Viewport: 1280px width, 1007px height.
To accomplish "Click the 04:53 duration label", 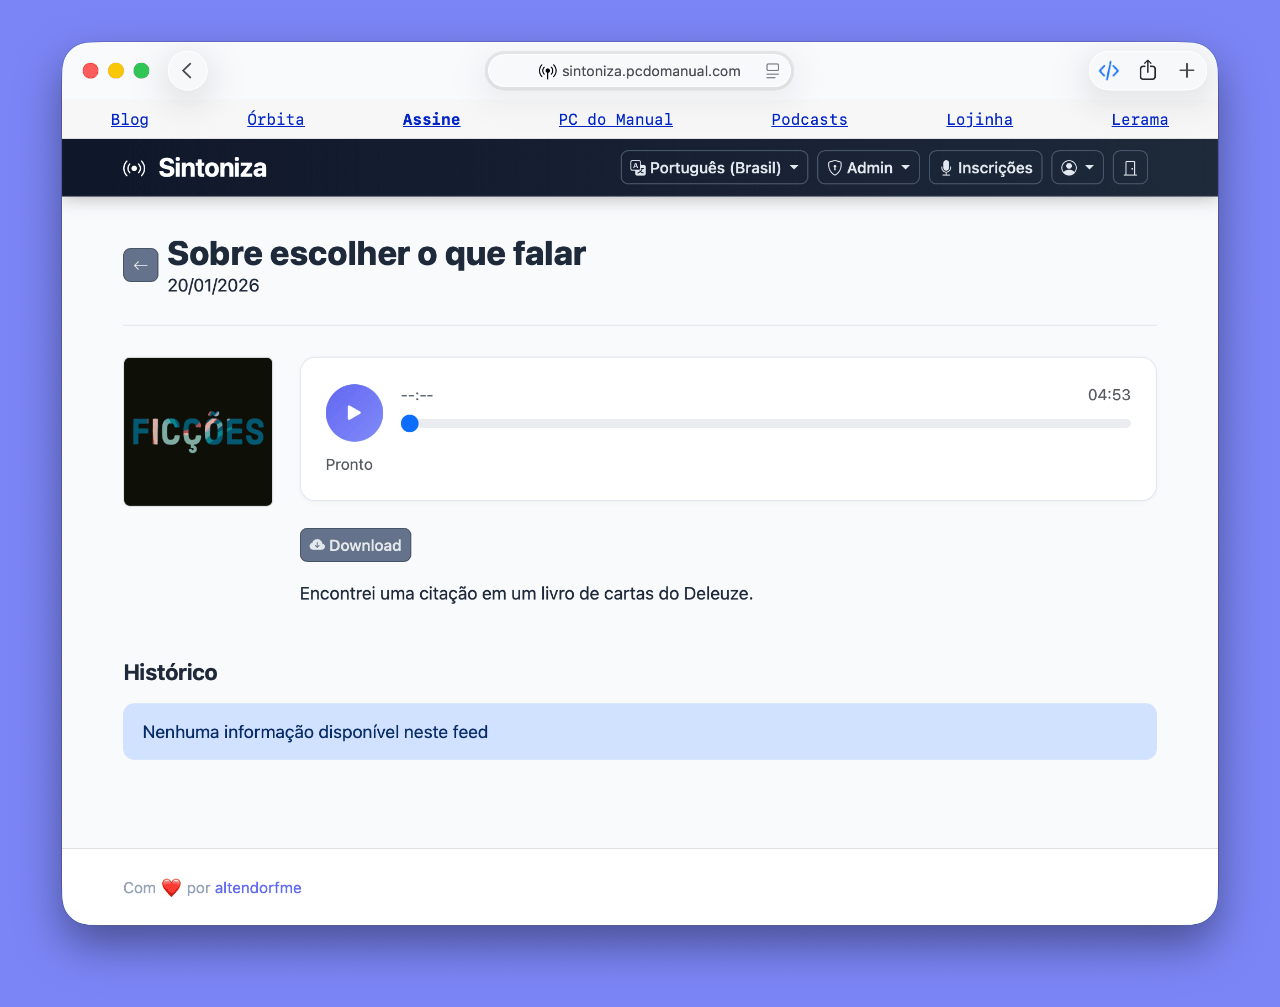I will pos(1109,395).
